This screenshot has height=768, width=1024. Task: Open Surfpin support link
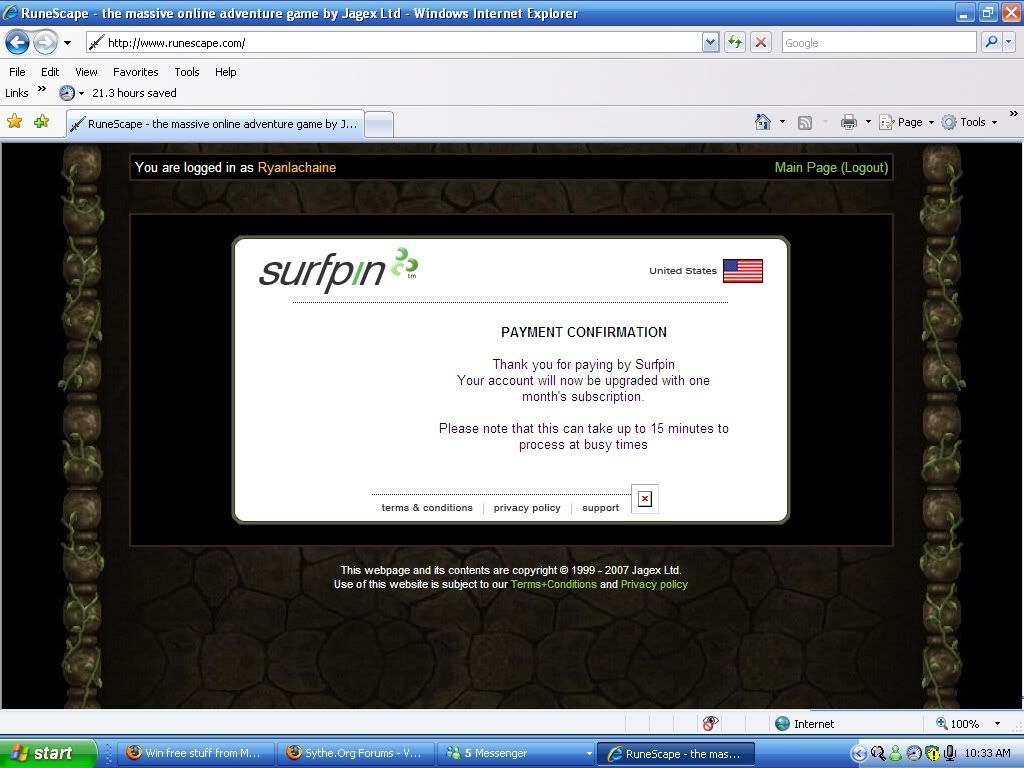pos(600,507)
